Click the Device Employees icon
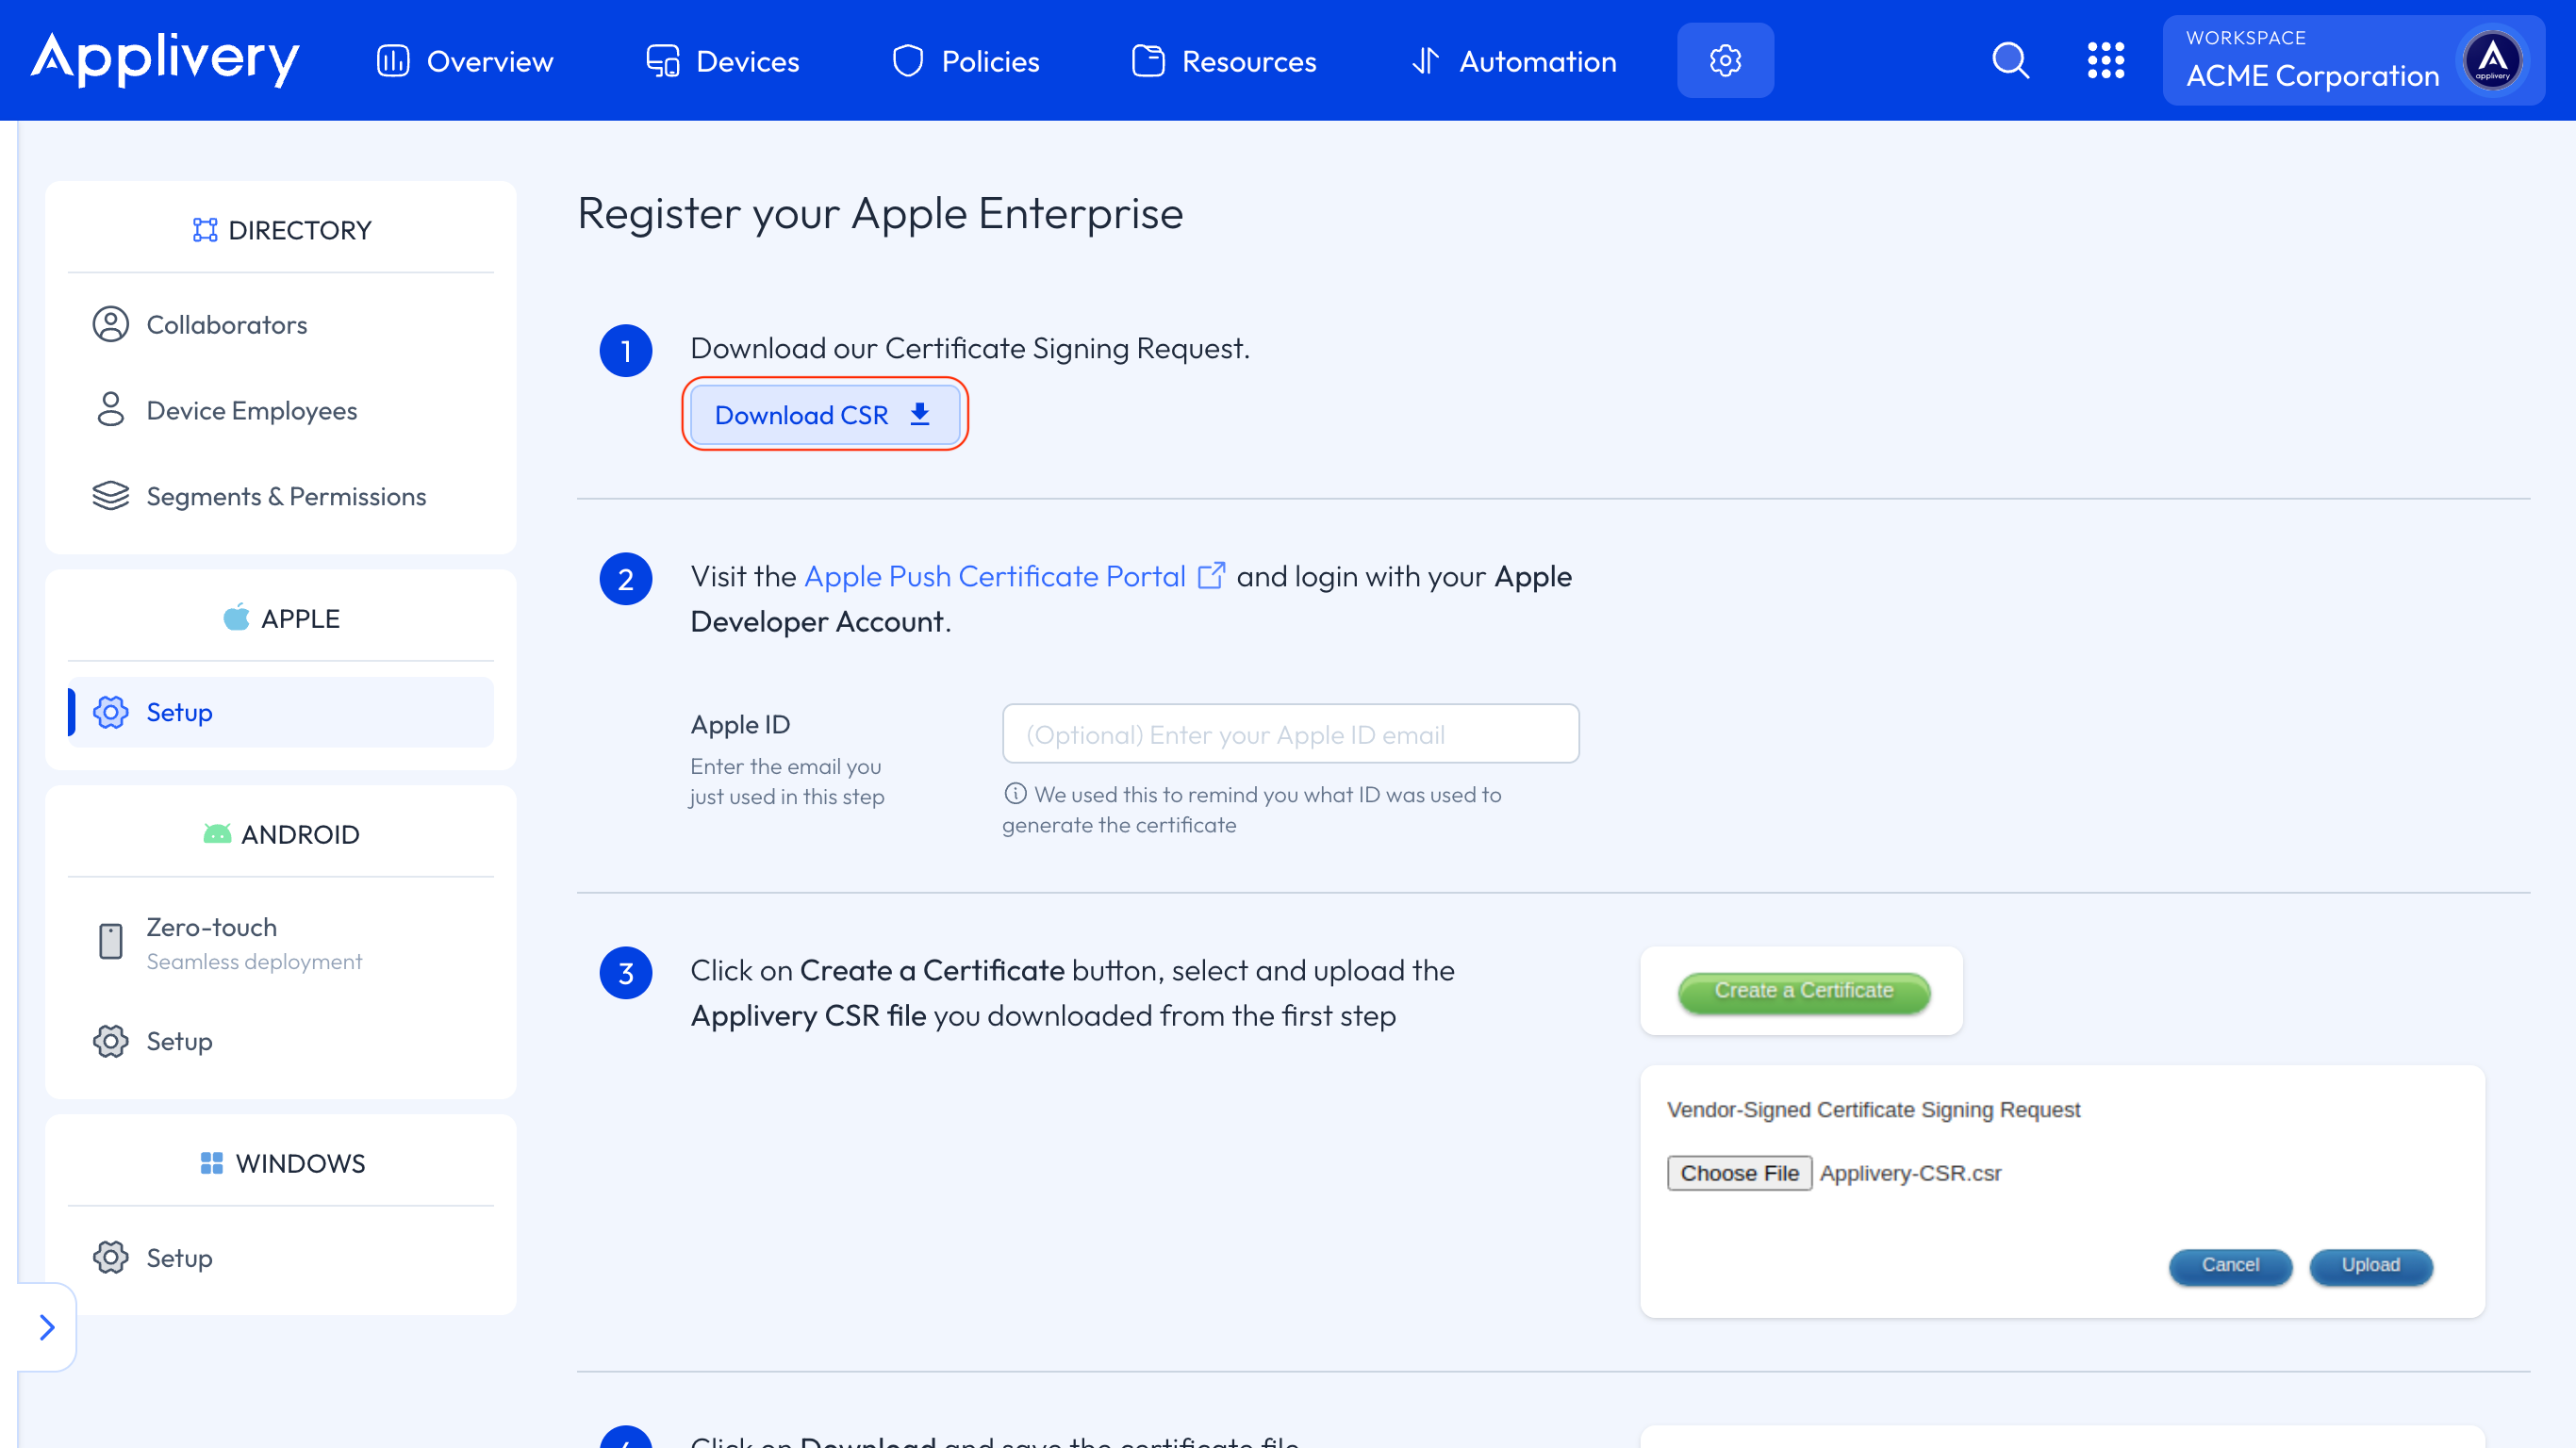2576x1448 pixels. pyautogui.click(x=109, y=410)
